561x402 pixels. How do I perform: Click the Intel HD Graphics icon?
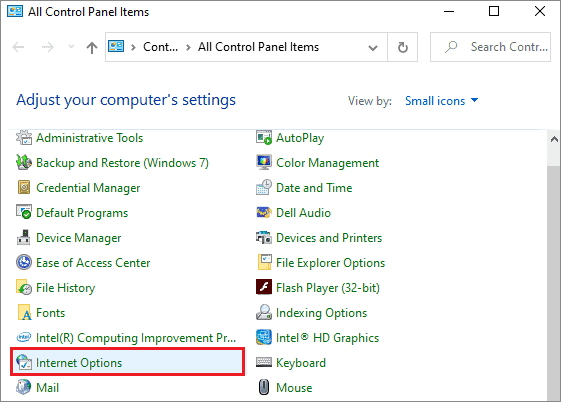point(264,337)
